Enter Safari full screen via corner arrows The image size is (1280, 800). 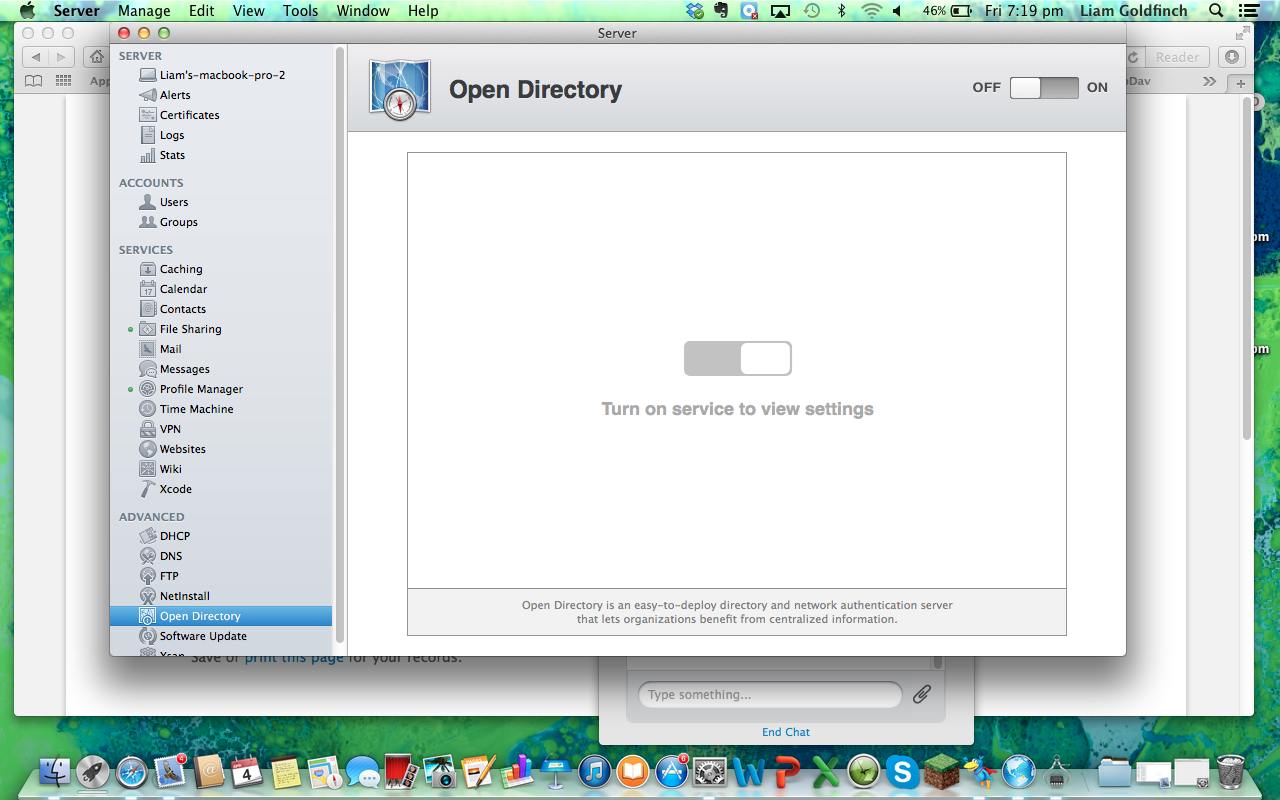pyautogui.click(x=1243, y=33)
